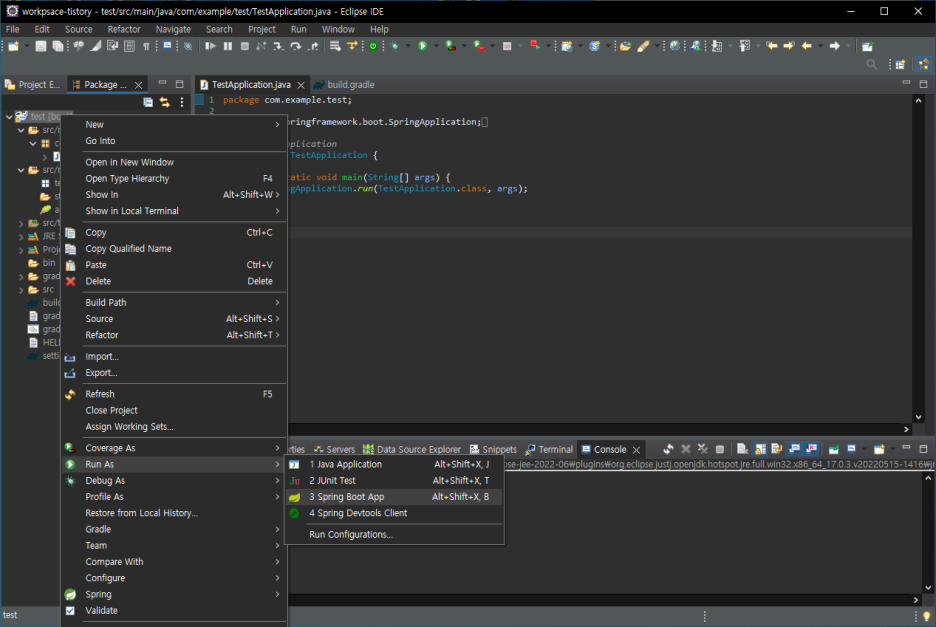Click the green Run button in toolbar
Viewport: 936px width, 627px height.
[x=423, y=46]
